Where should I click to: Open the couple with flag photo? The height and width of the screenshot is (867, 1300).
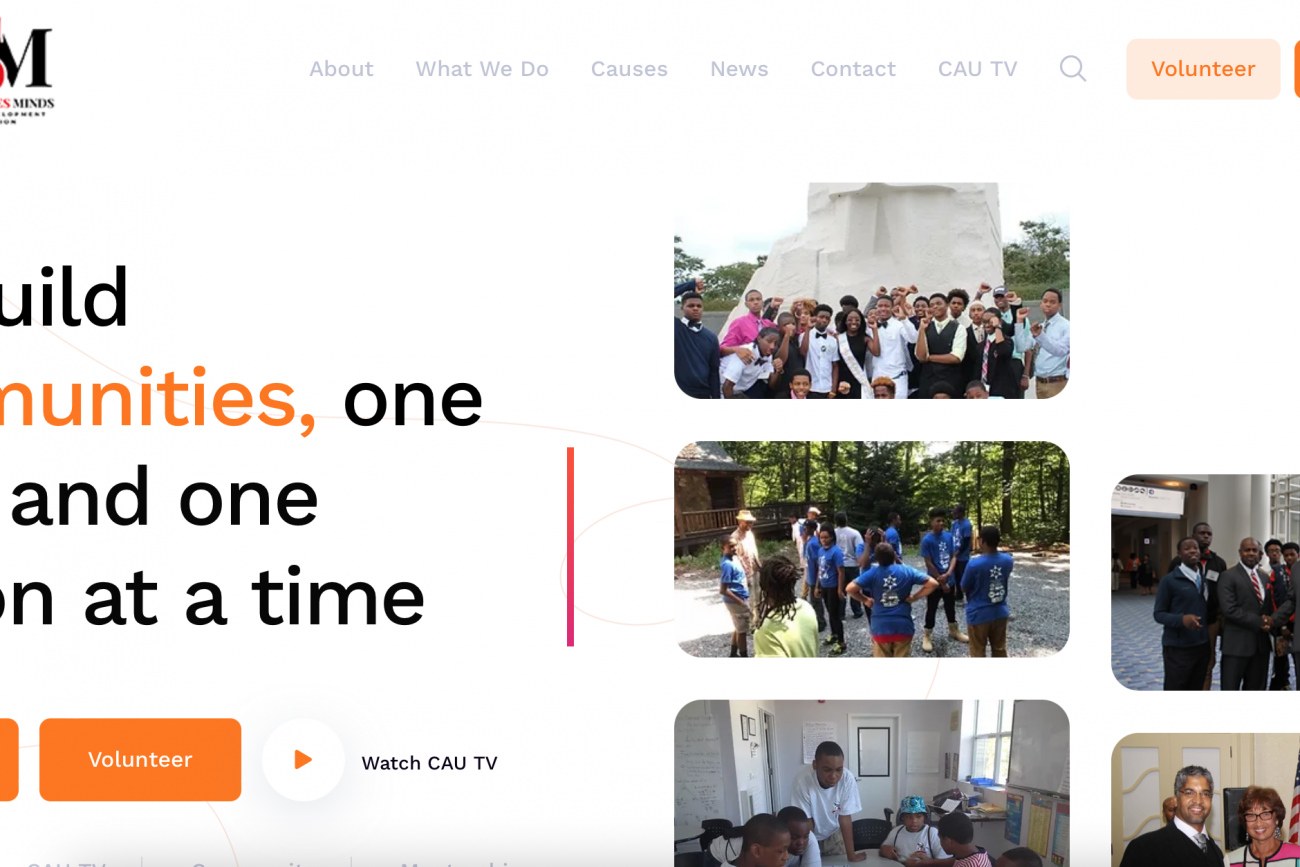pyautogui.click(x=1206, y=800)
